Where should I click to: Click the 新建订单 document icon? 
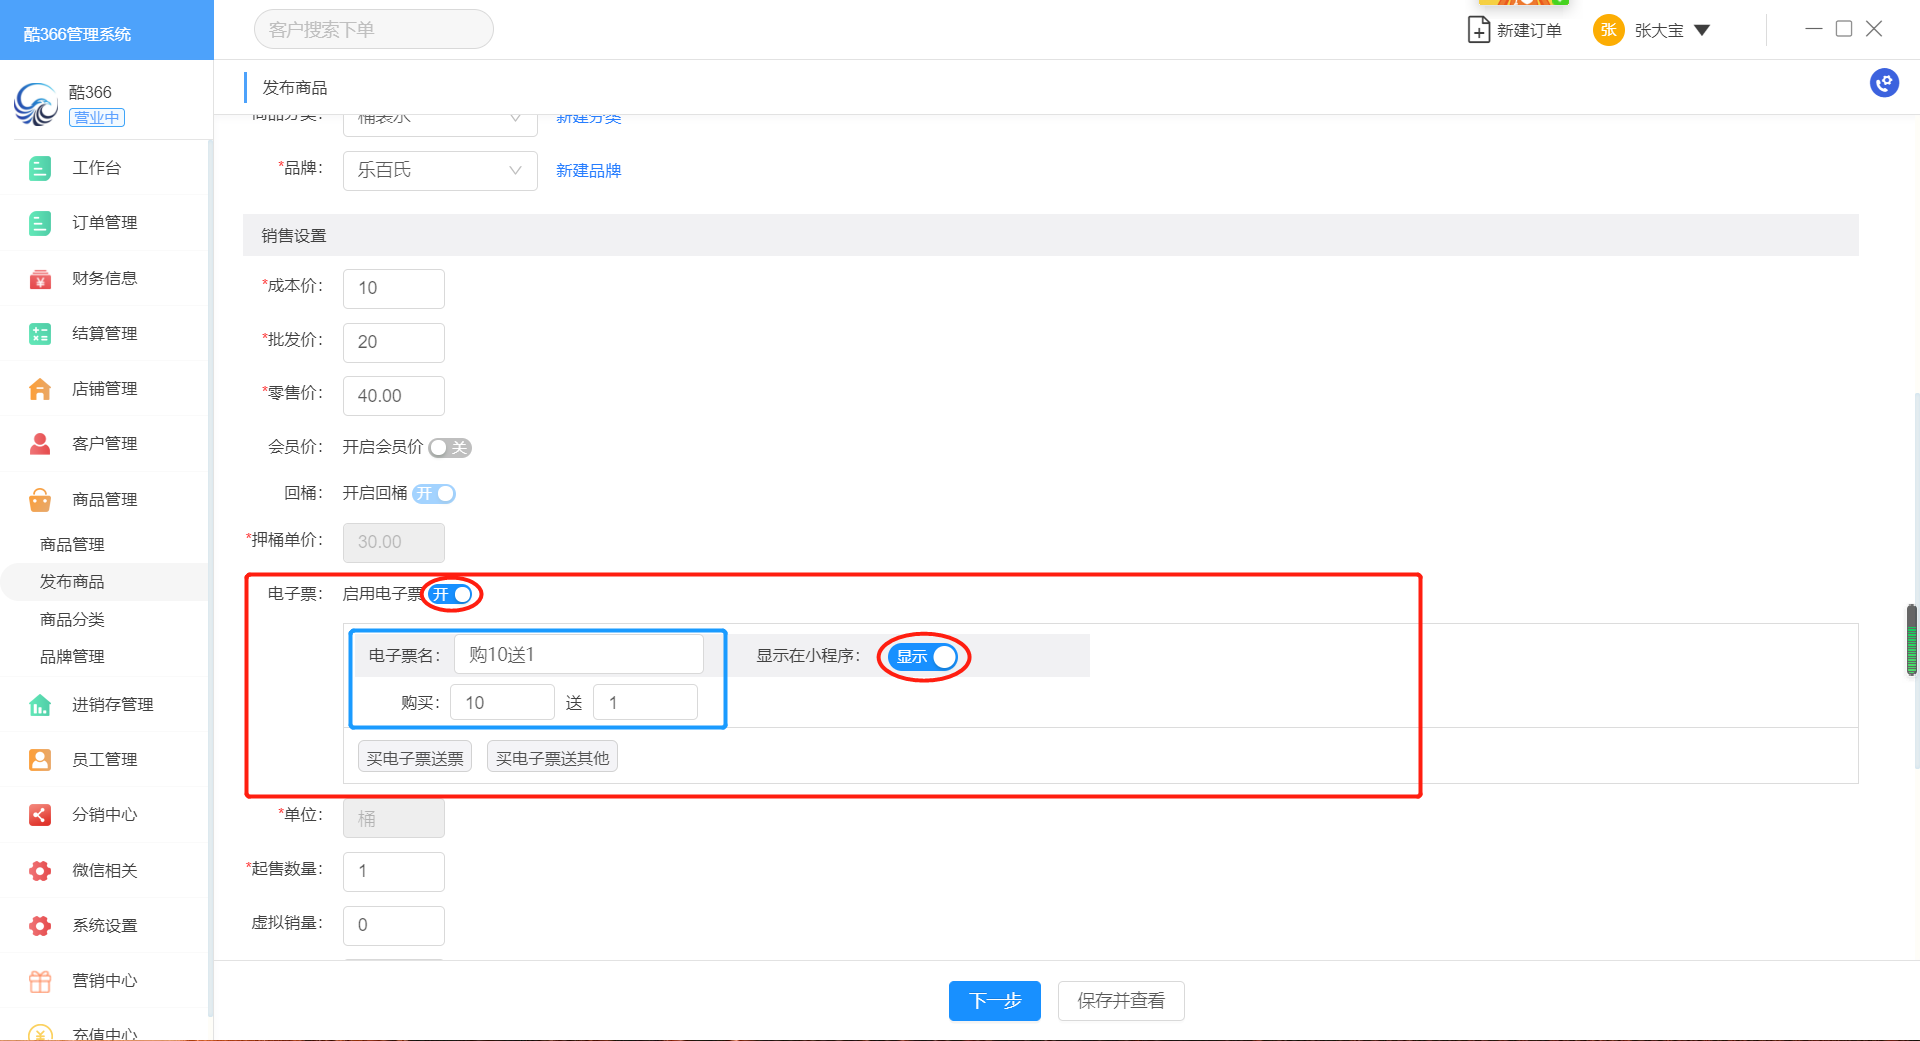(1478, 30)
